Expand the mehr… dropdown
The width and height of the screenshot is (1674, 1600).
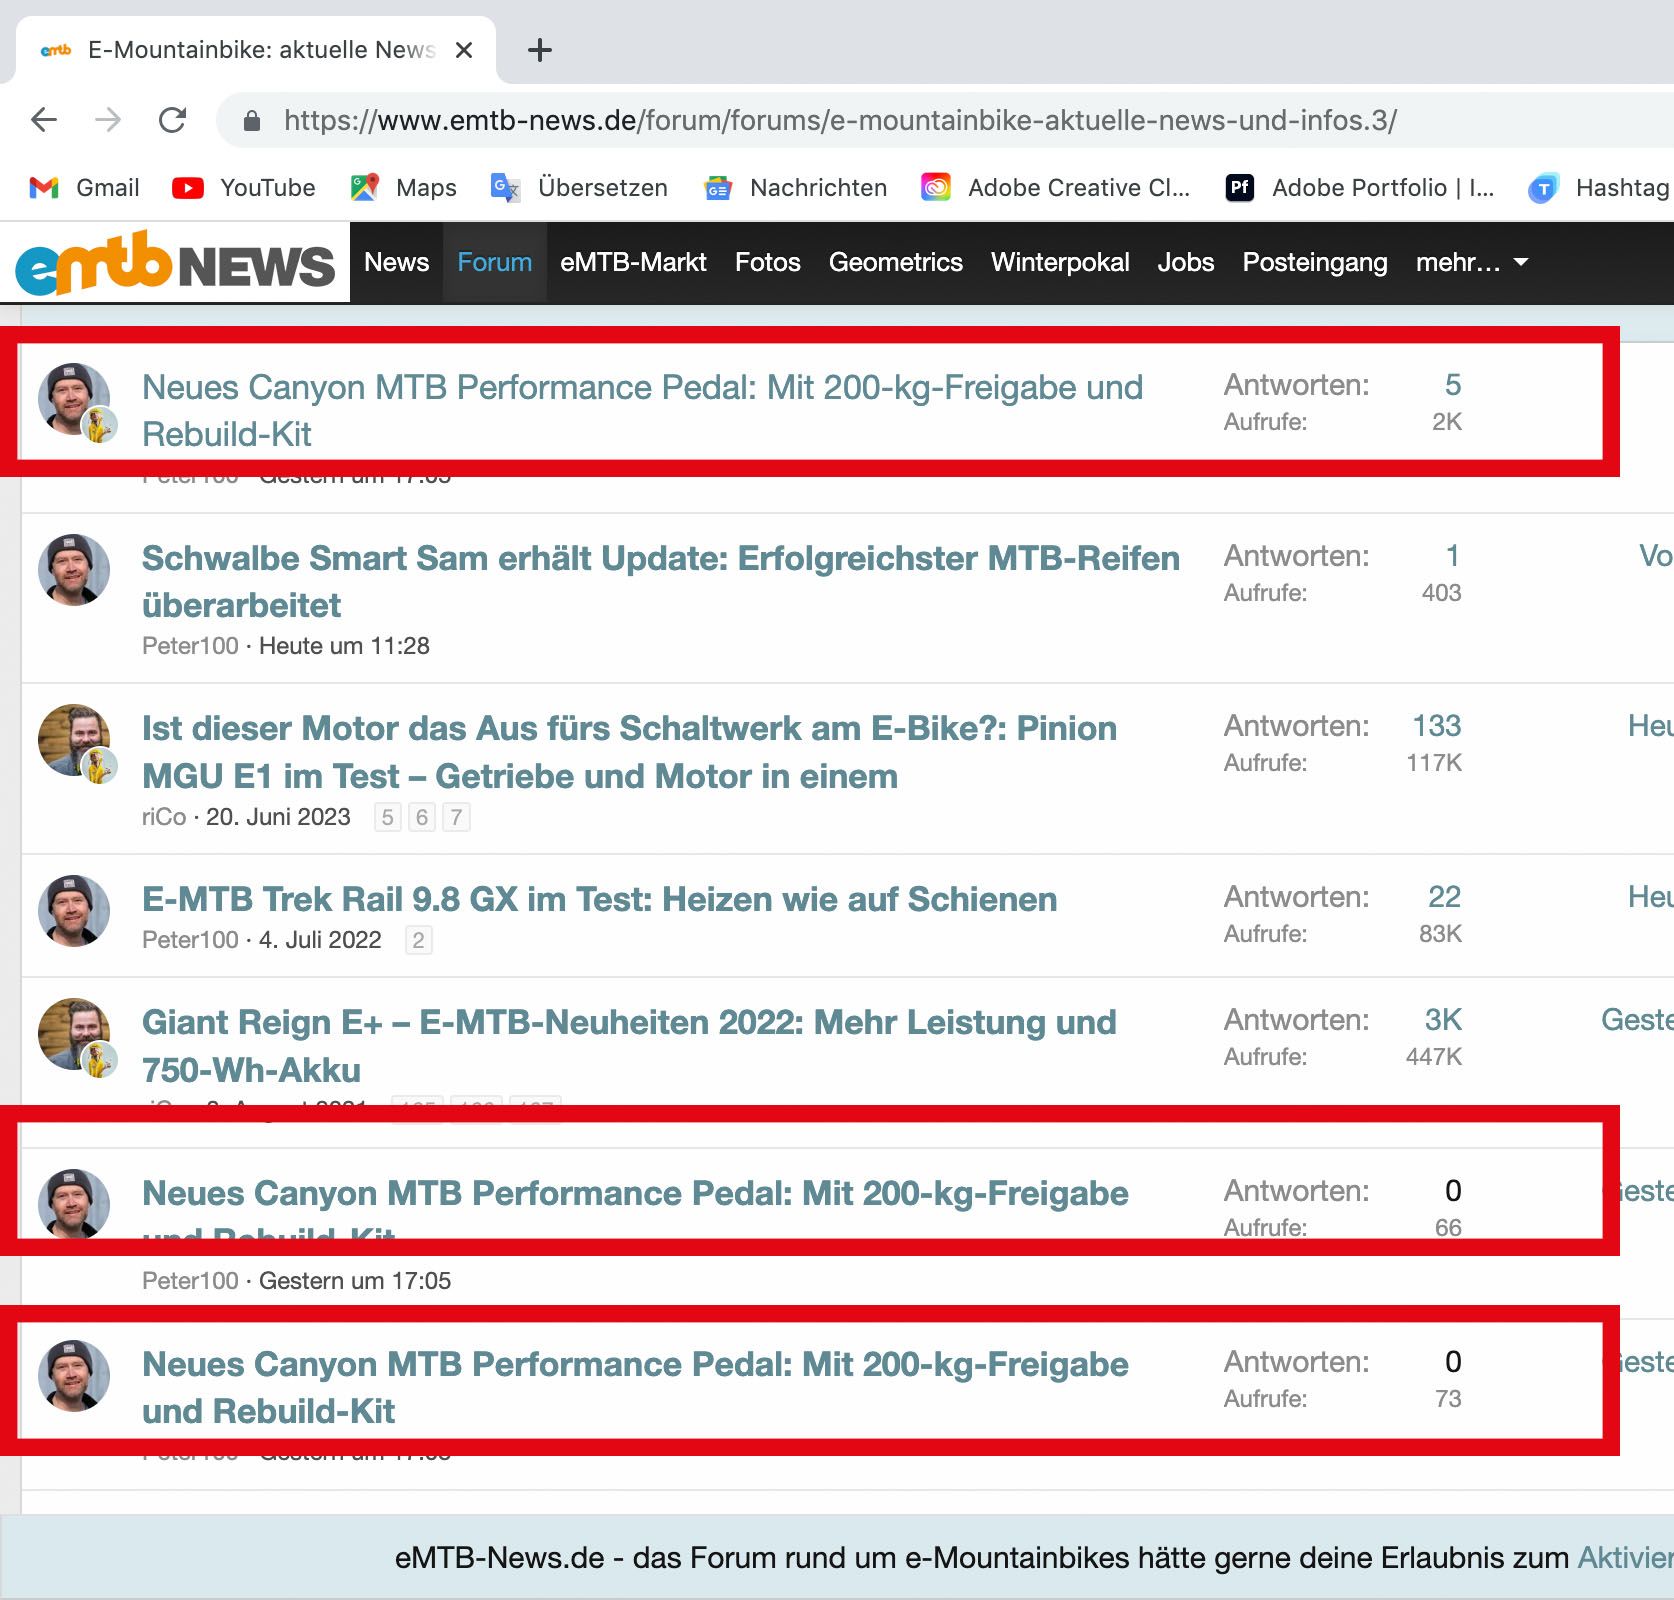pos(1472,262)
